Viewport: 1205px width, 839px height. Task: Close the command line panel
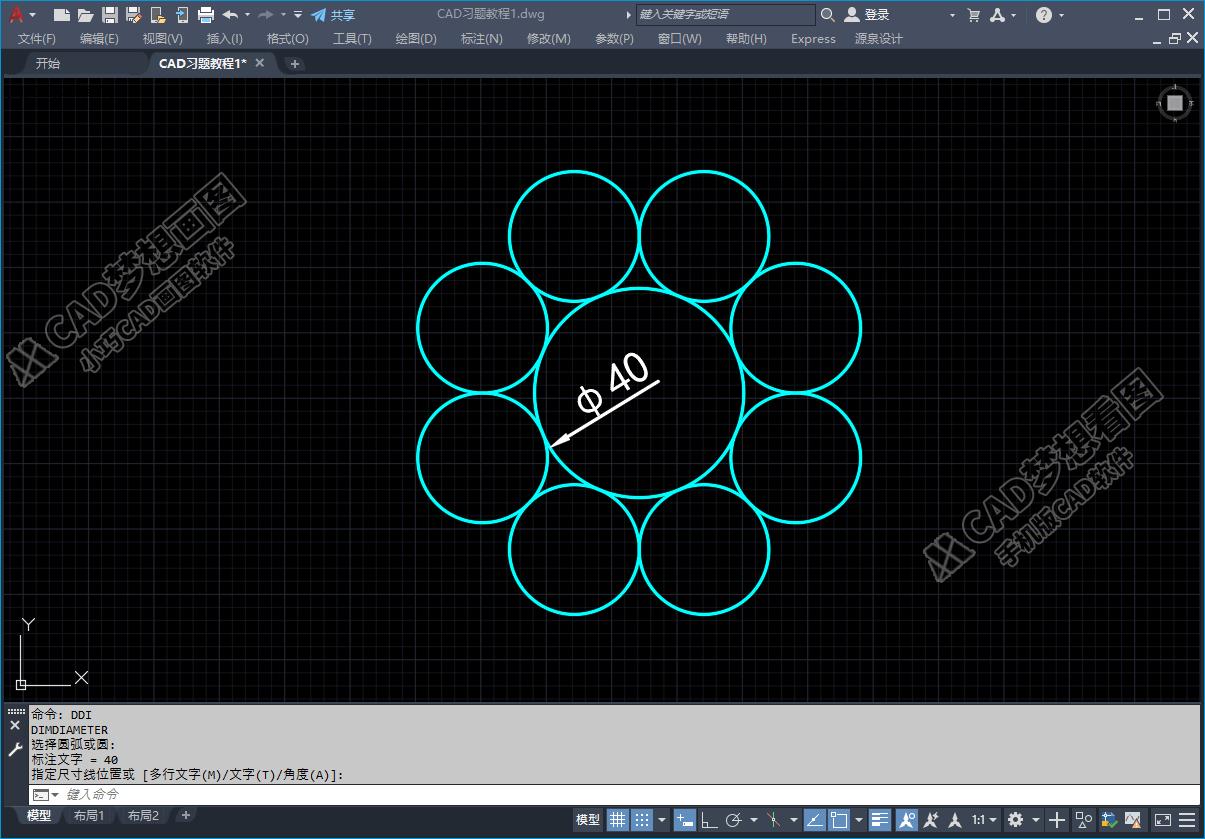[x=15, y=726]
